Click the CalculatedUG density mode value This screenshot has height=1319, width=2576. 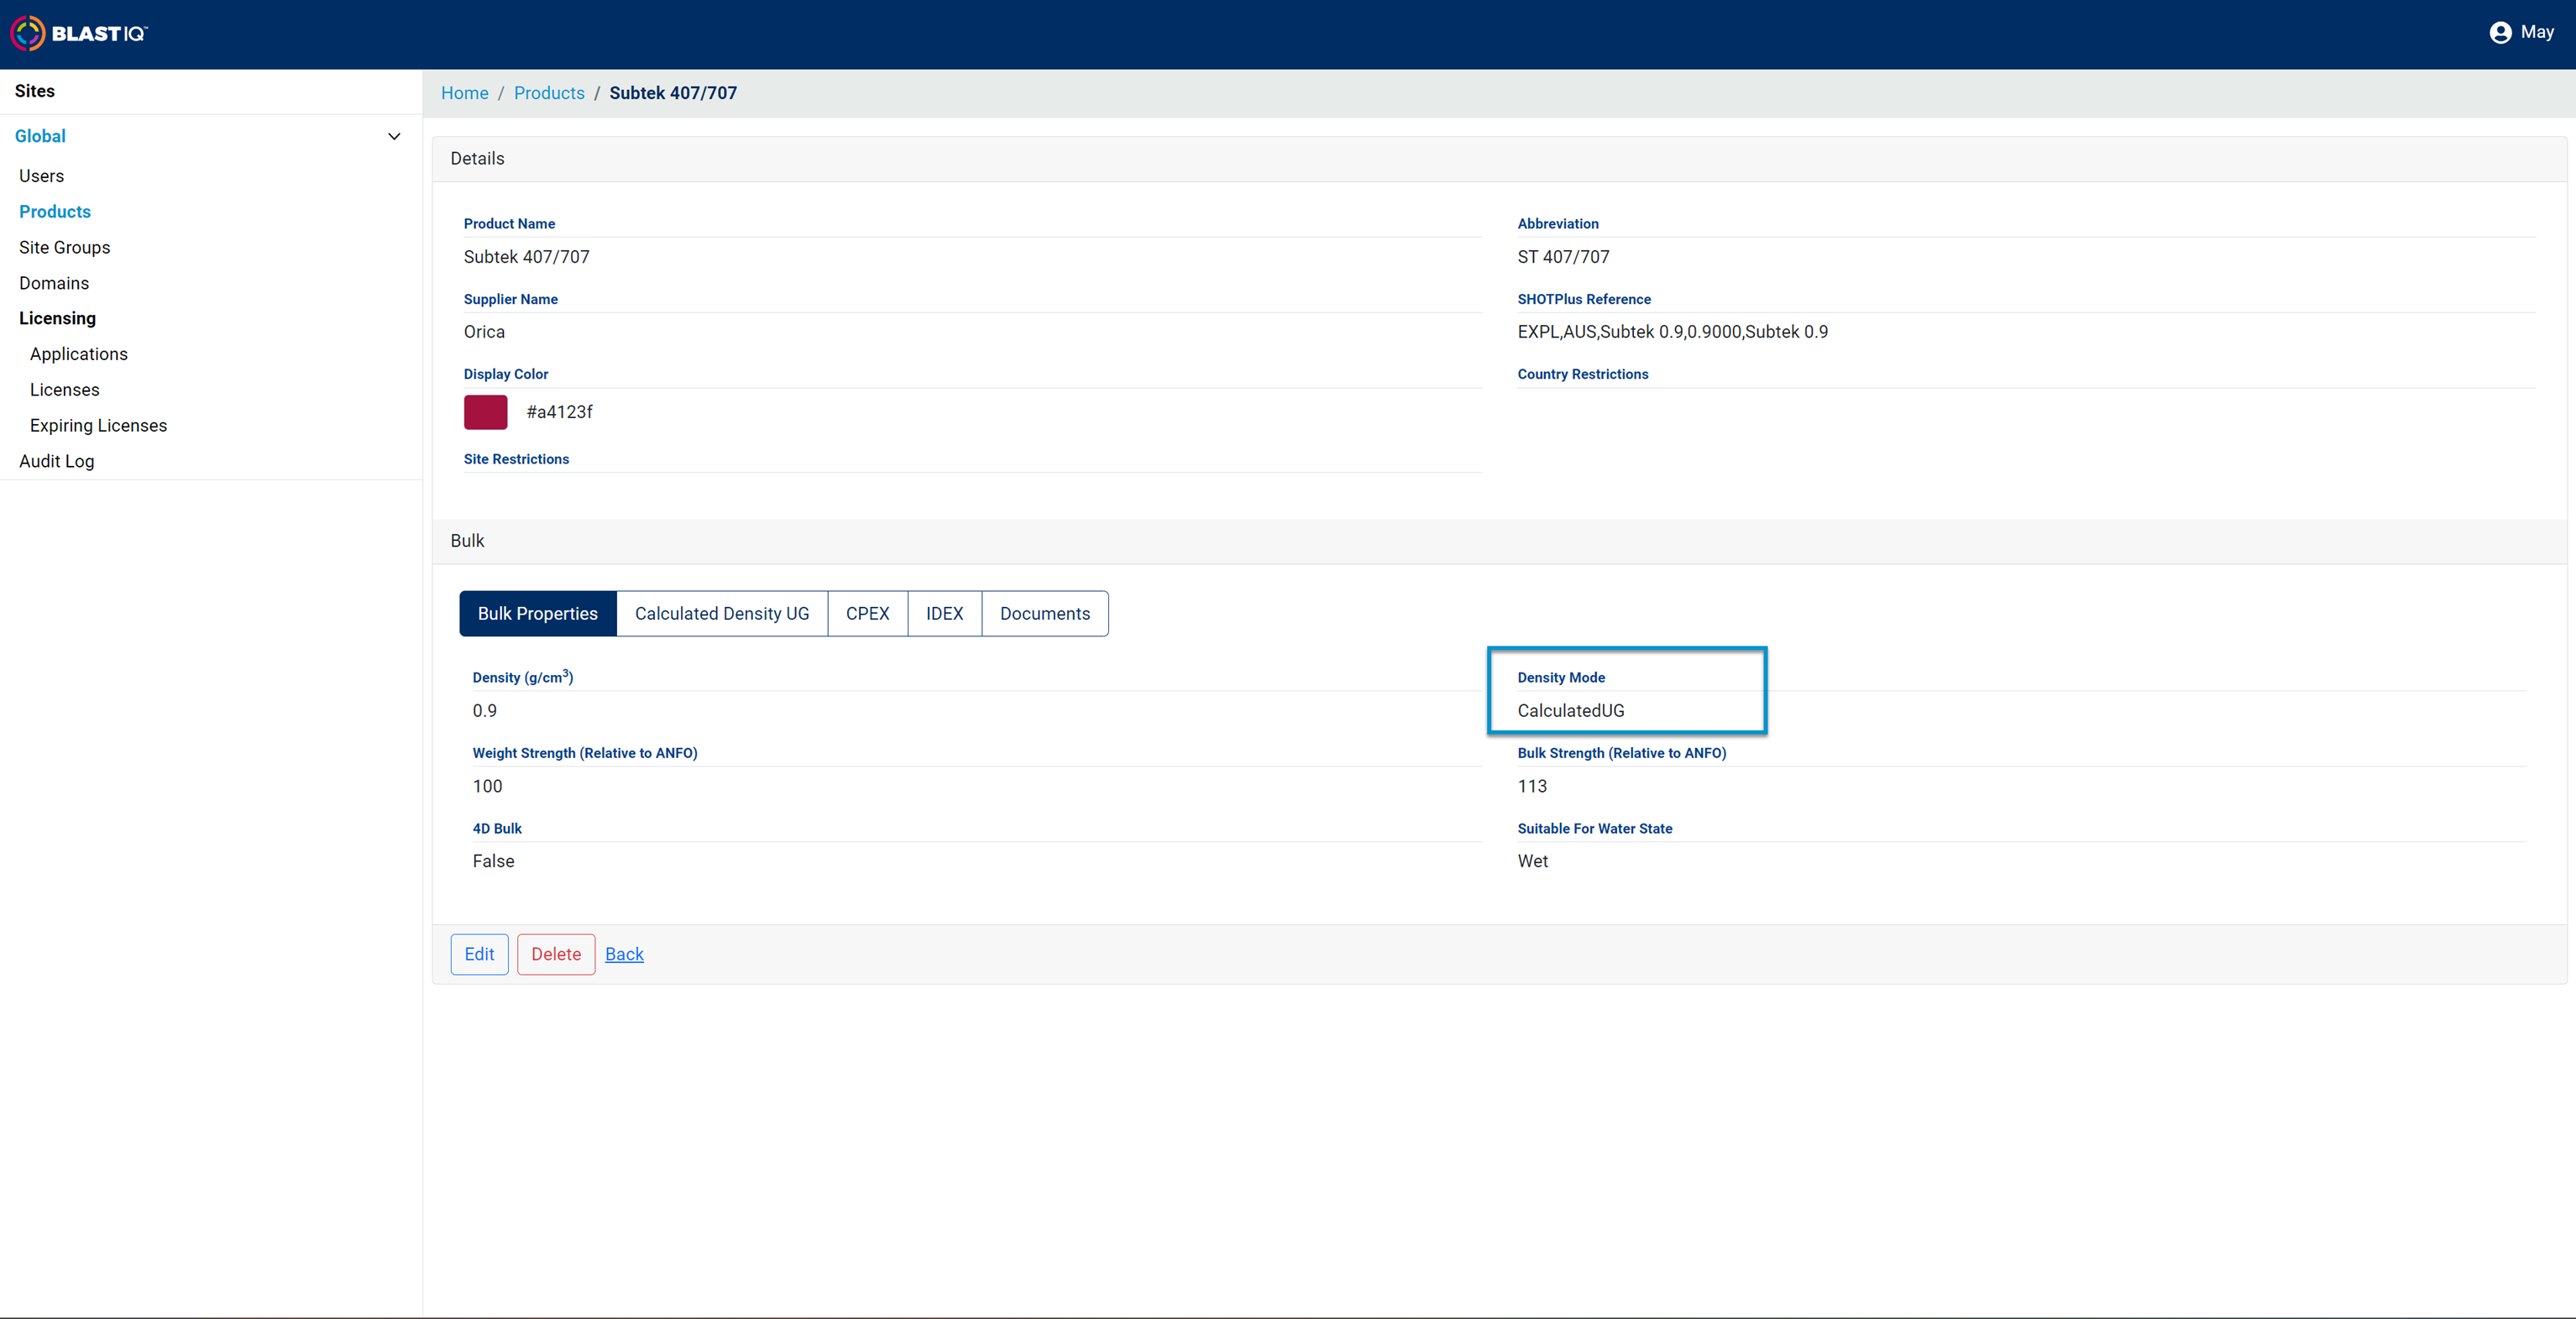tap(1571, 711)
